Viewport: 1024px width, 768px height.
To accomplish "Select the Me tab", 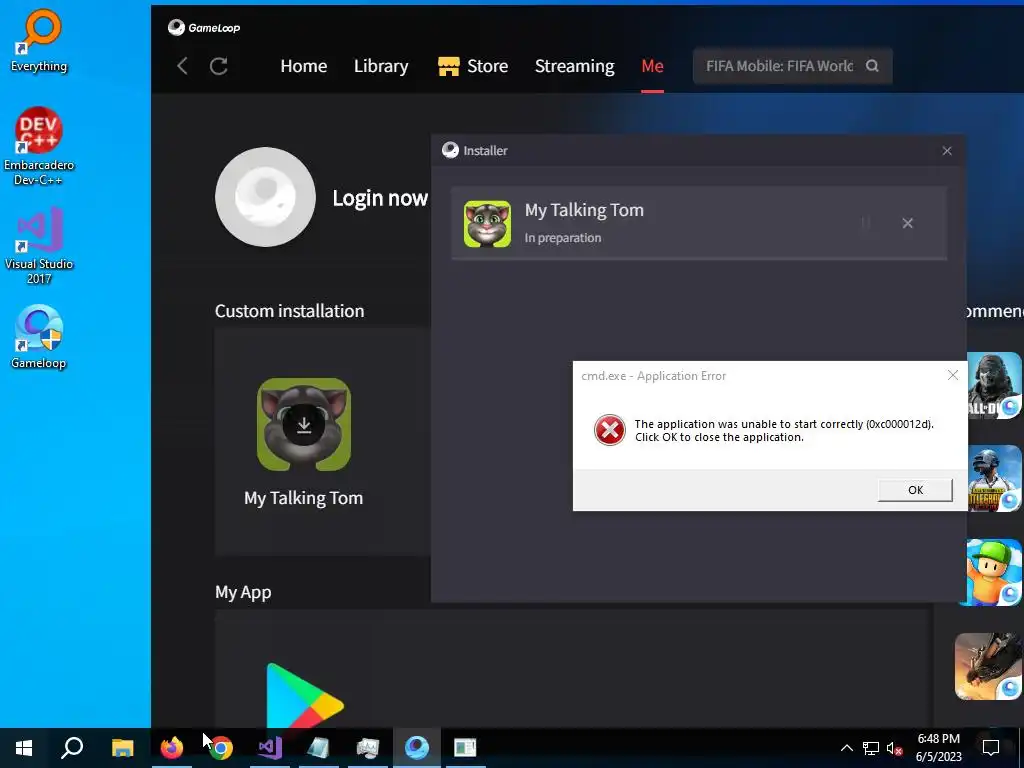I will point(652,66).
